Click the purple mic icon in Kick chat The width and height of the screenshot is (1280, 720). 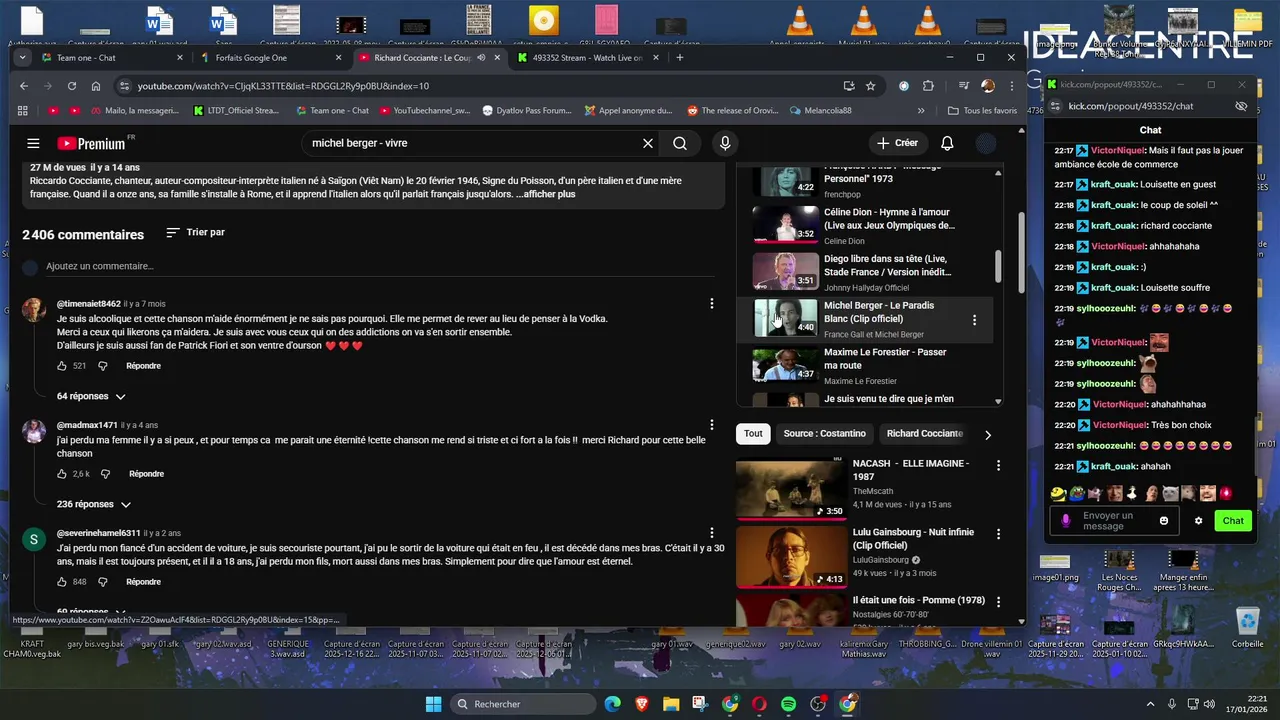1066,521
